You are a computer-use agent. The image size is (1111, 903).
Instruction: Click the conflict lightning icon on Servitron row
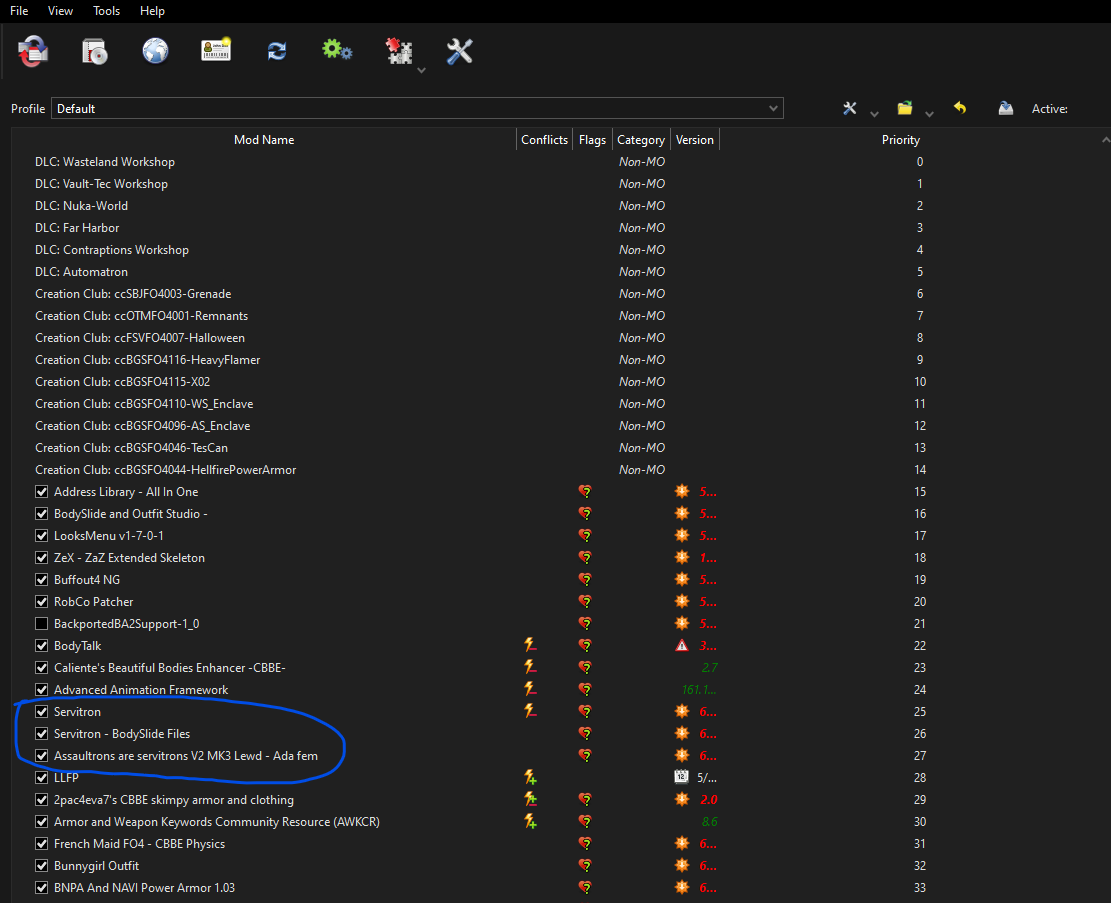point(530,711)
